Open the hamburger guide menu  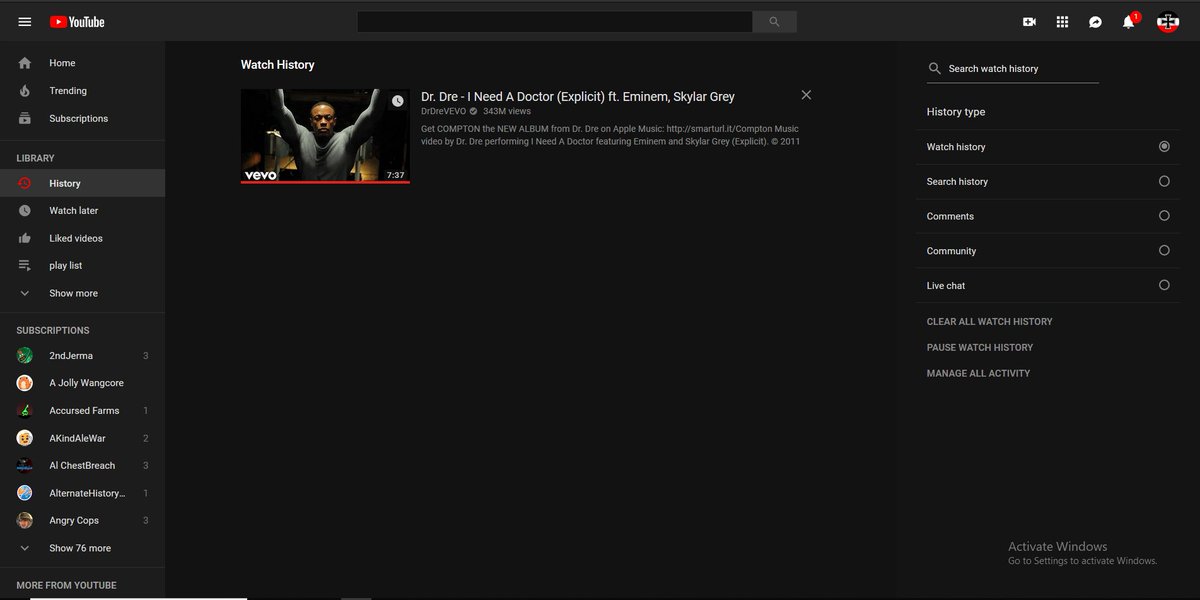pyautogui.click(x=25, y=22)
